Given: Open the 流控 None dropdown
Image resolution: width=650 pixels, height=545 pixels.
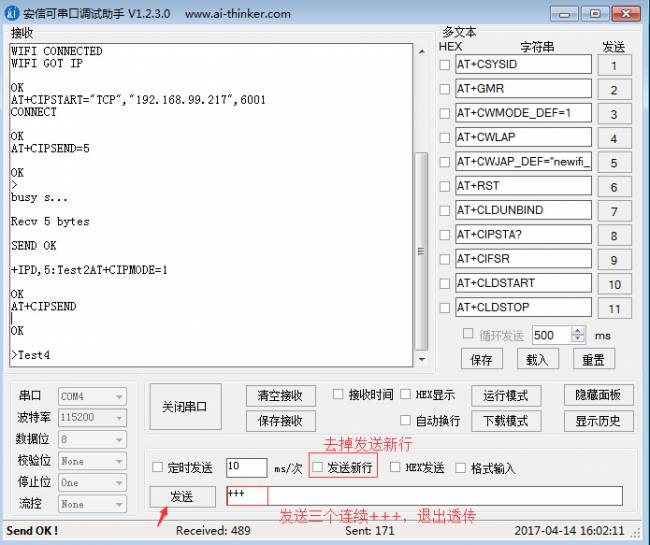Looking at the screenshot, I should click(92, 504).
